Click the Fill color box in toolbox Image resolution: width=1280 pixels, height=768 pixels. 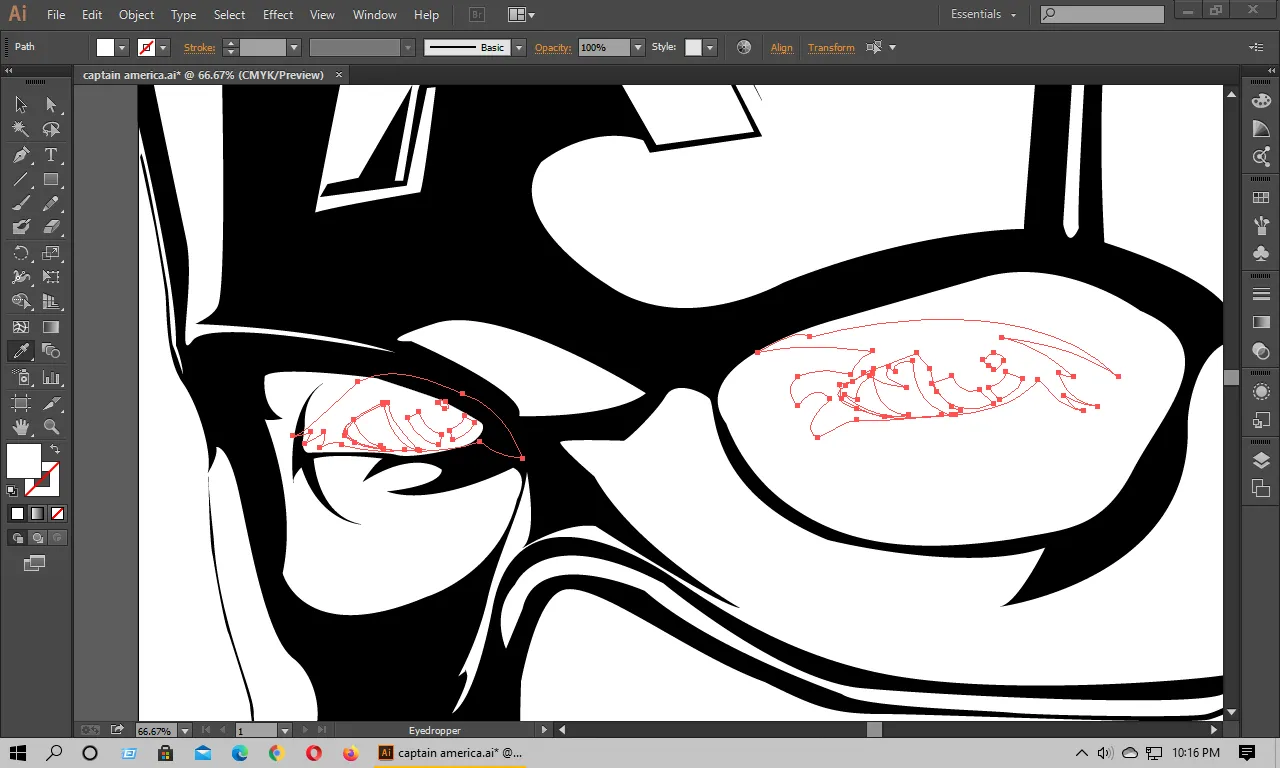point(24,461)
